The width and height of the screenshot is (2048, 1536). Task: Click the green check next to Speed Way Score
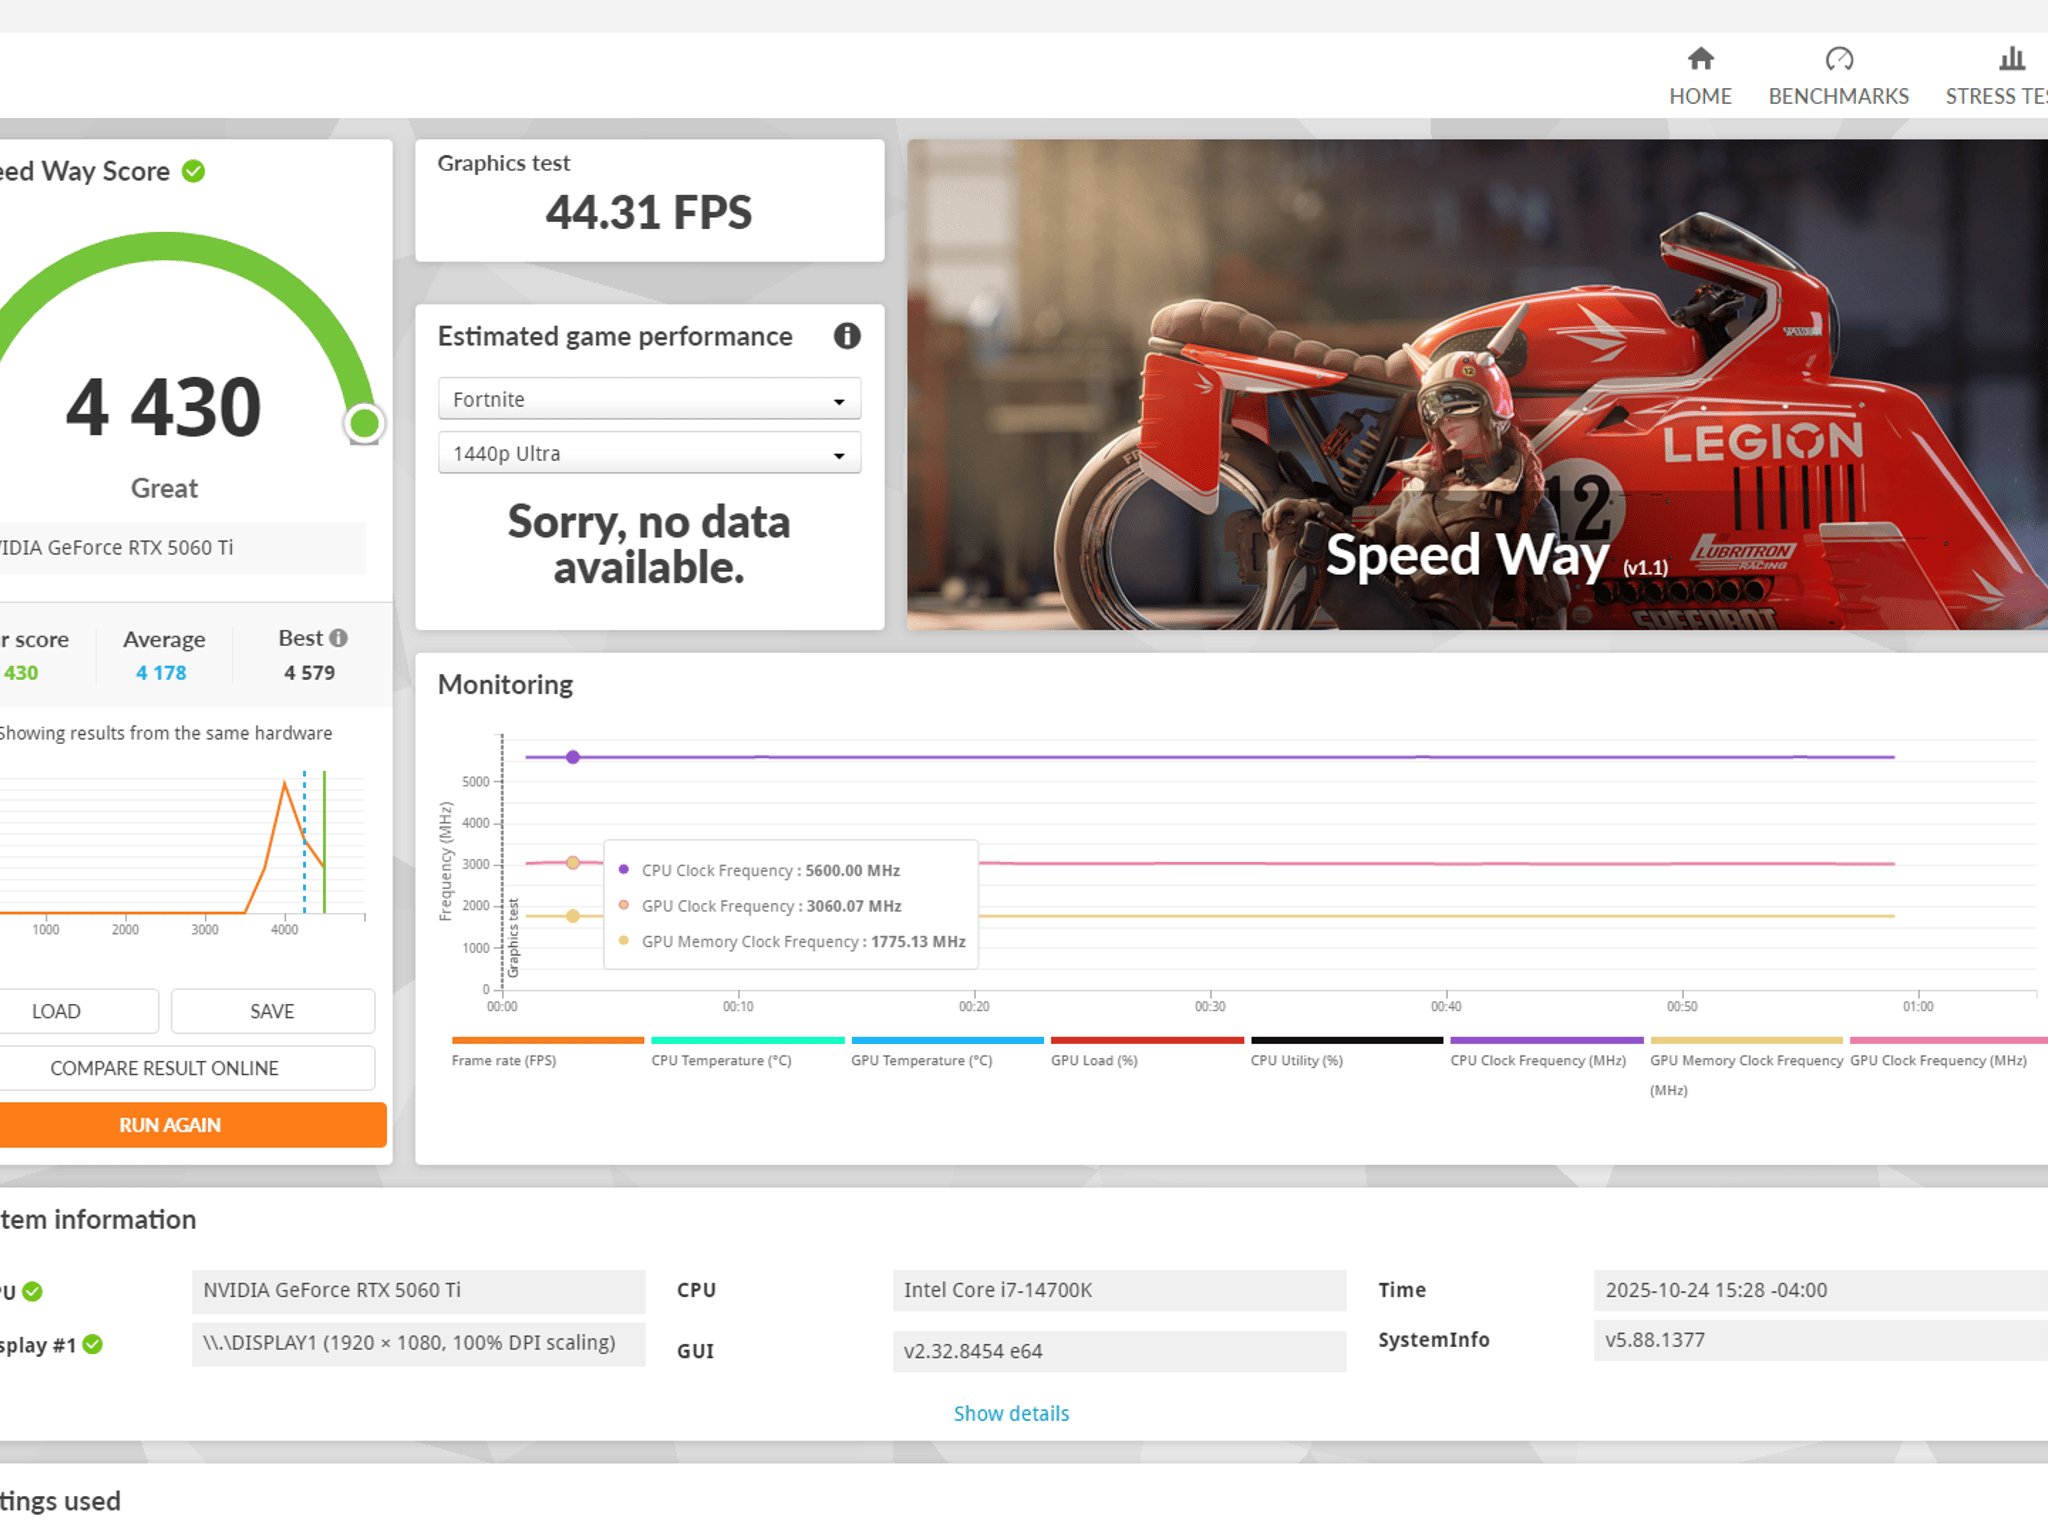[194, 172]
